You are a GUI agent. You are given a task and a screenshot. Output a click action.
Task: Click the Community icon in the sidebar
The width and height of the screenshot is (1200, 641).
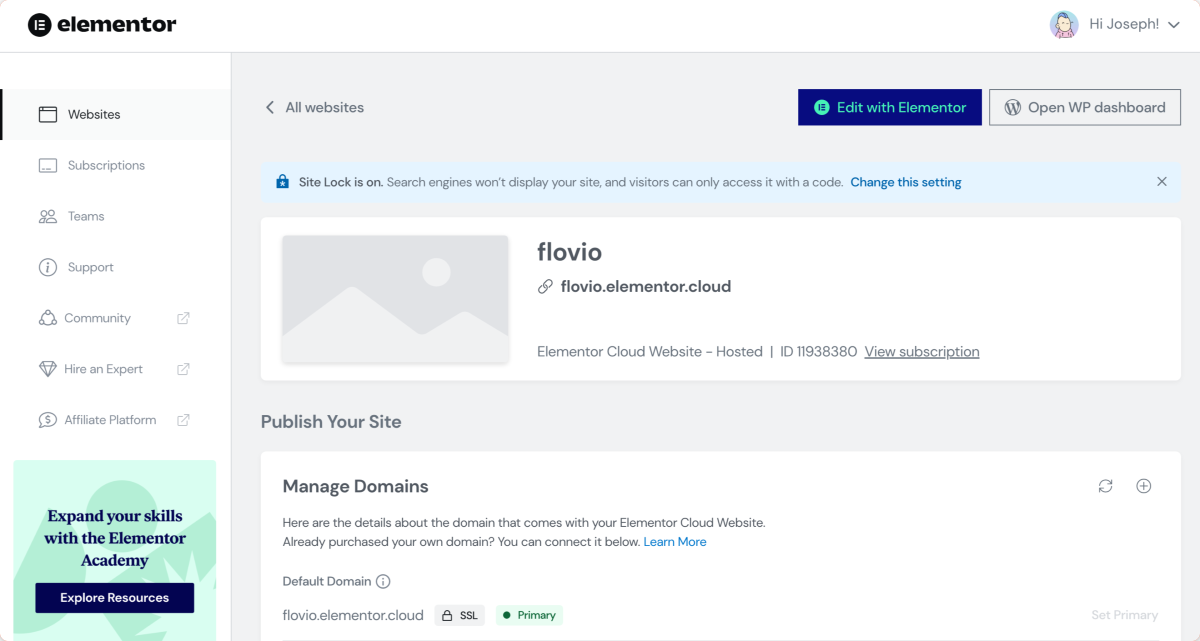point(48,318)
